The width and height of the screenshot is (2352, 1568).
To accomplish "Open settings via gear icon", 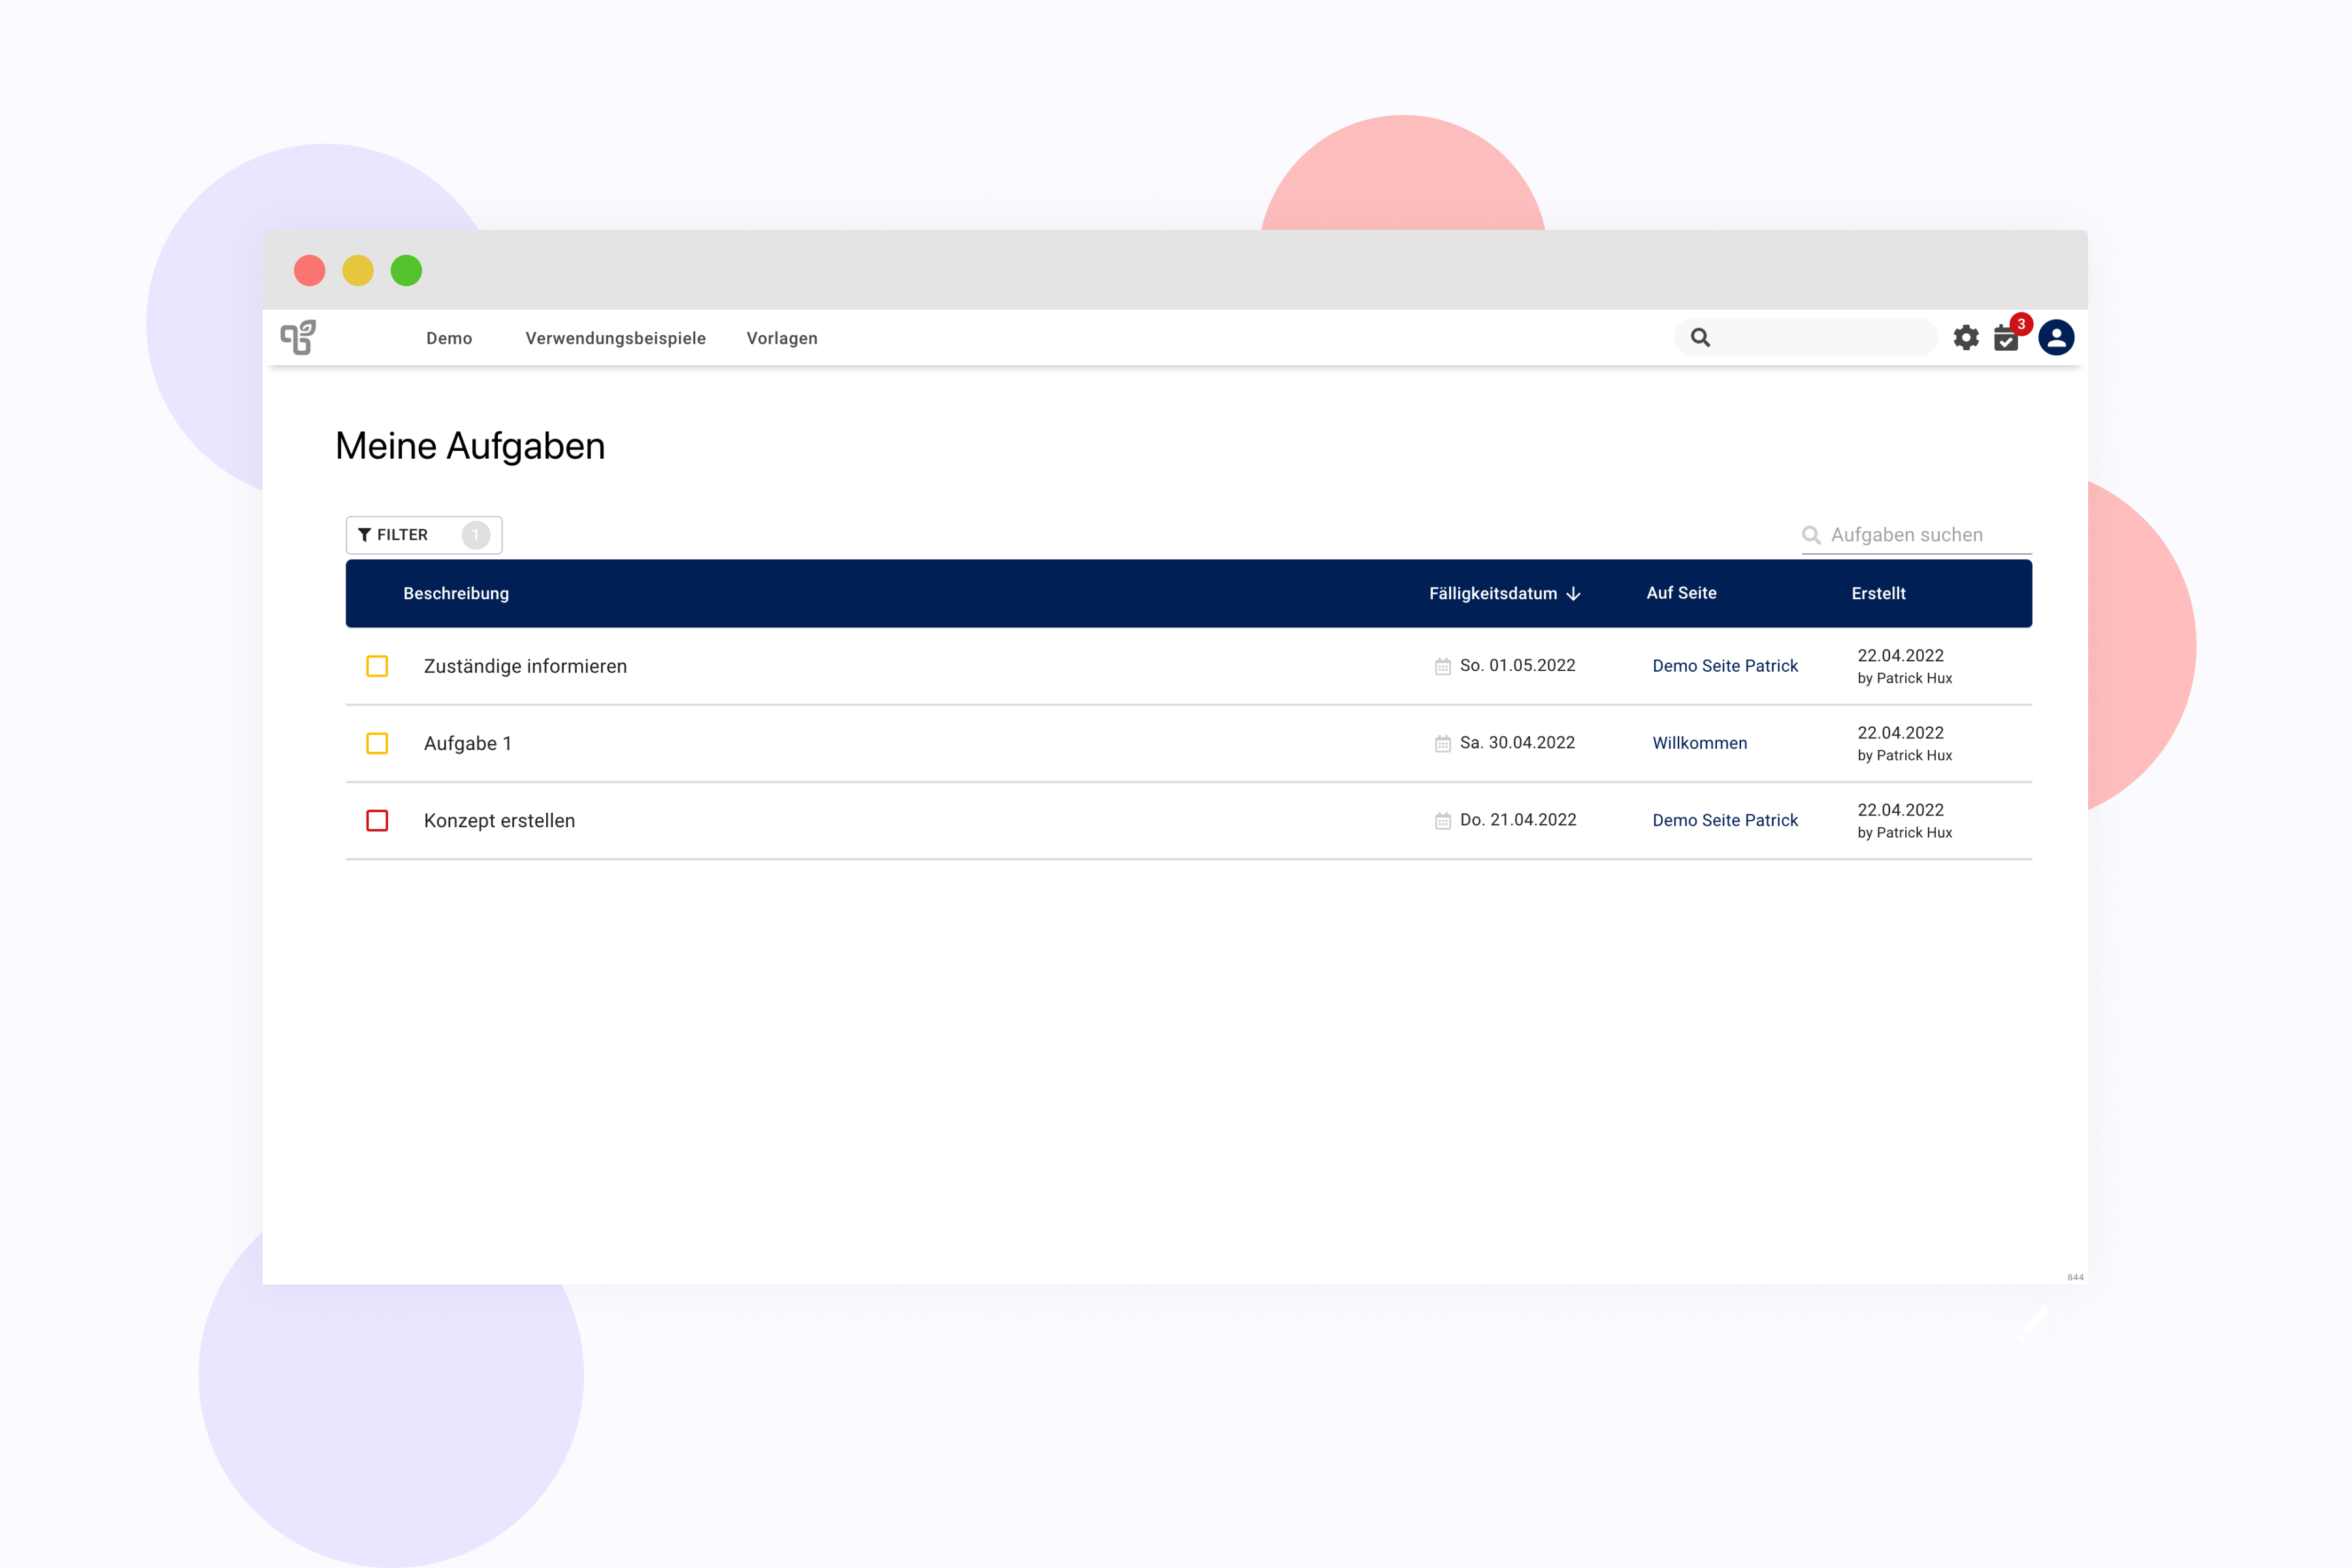I will click(1966, 338).
